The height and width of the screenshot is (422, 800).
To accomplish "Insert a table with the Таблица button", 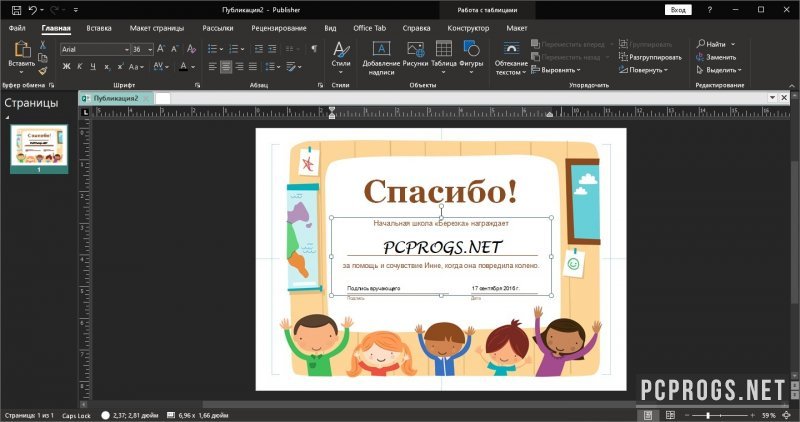I will 443,57.
